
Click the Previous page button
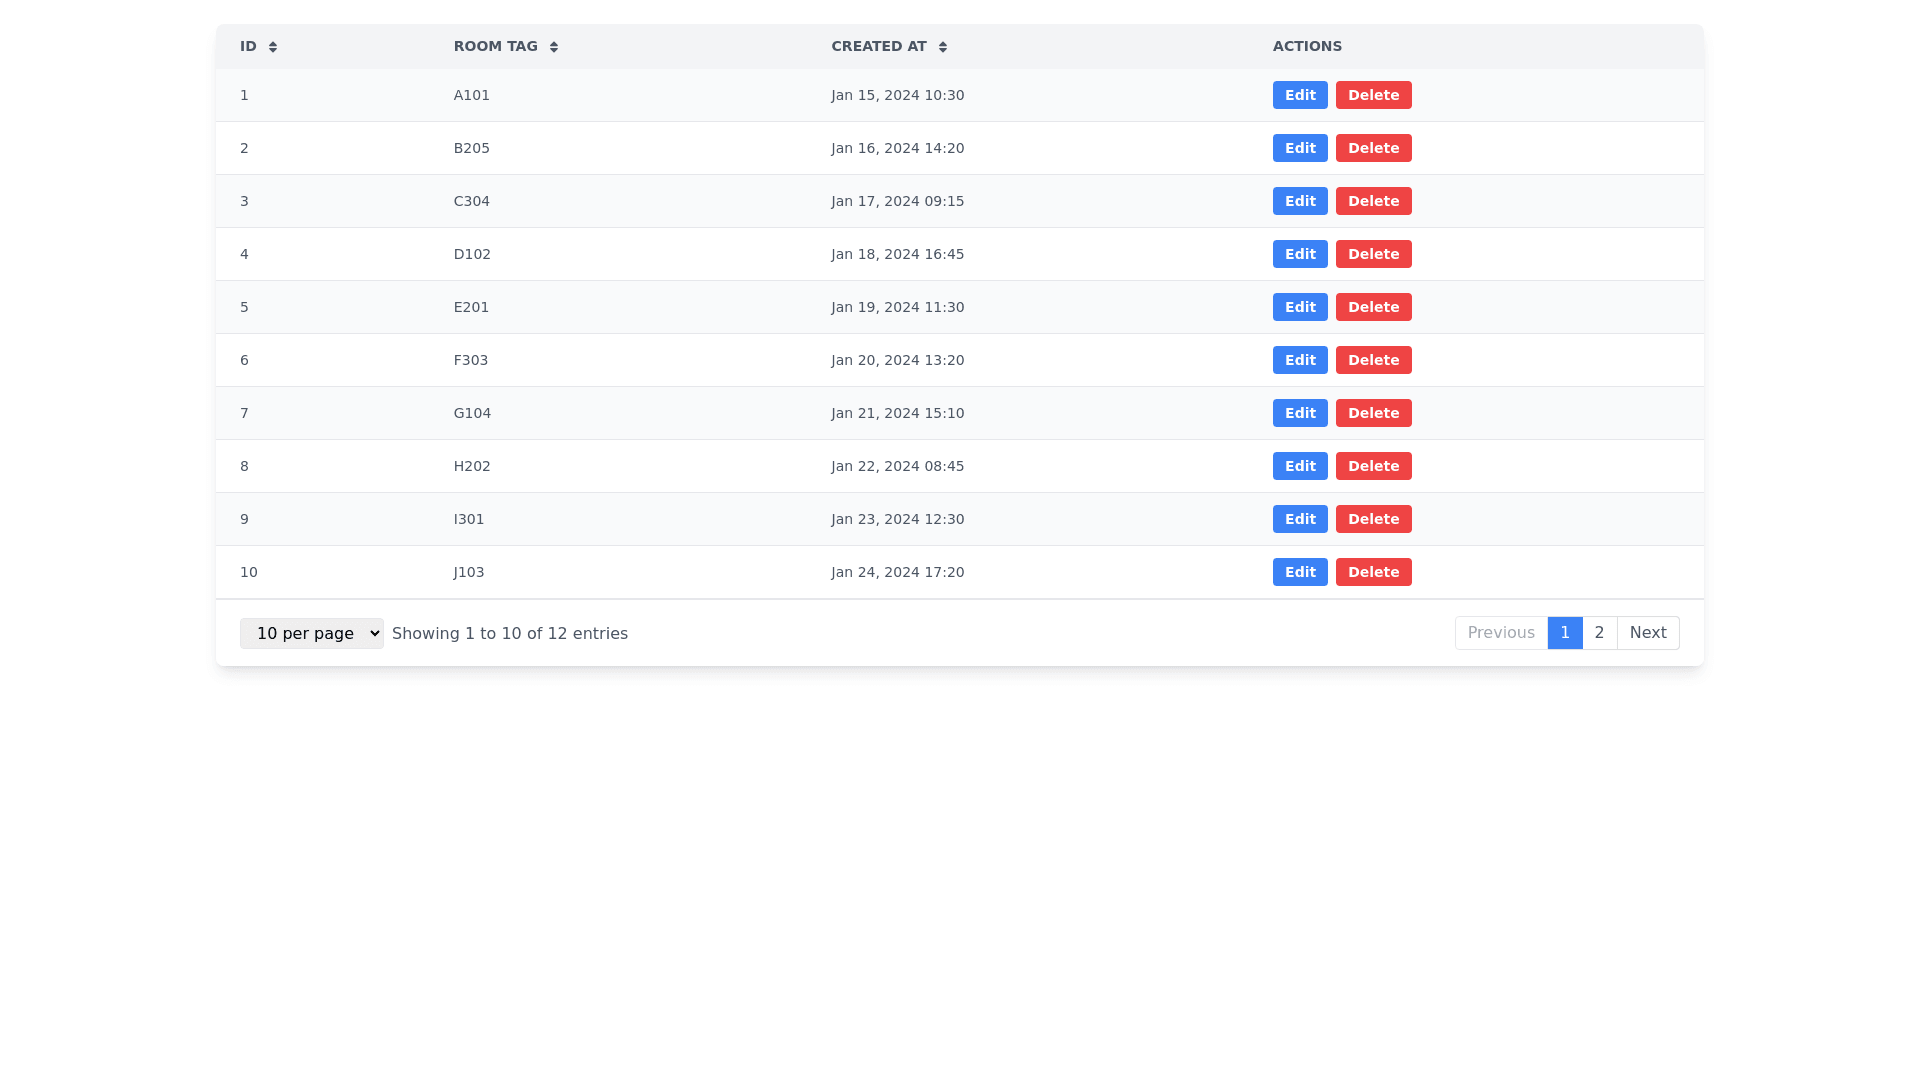[x=1500, y=633]
